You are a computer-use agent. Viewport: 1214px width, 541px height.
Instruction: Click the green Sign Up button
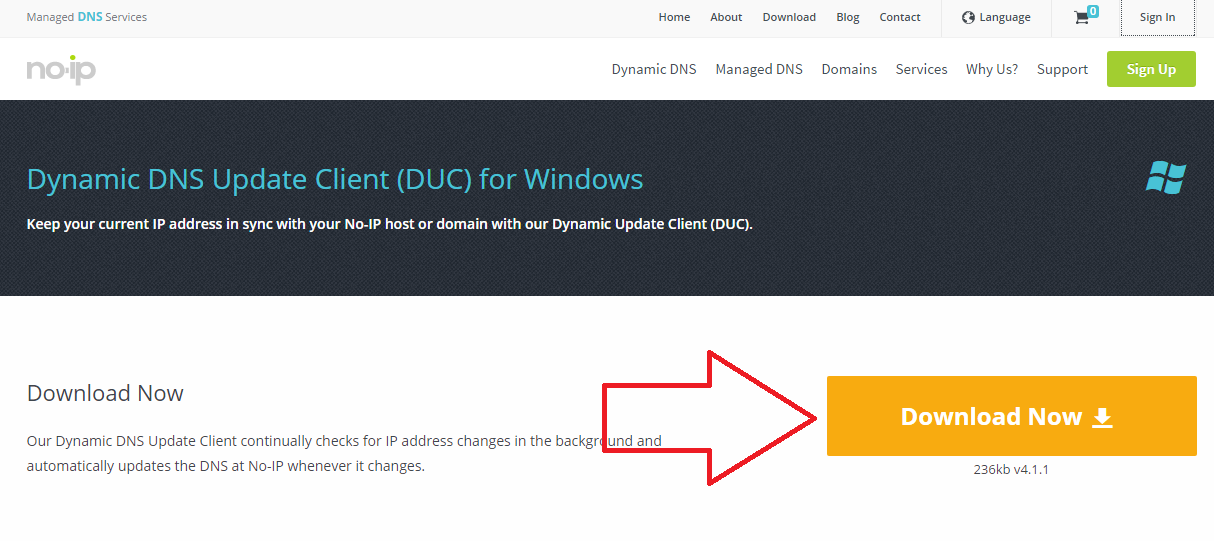(x=1151, y=69)
